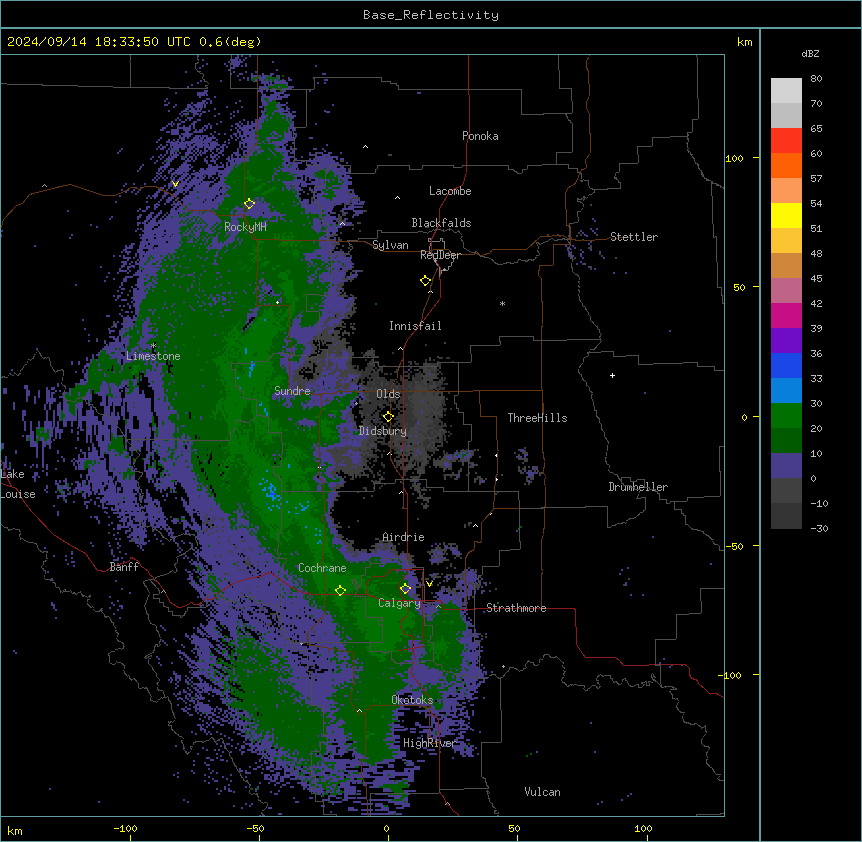Click the km unit label at top right
Screen dimensions: 862x842
[x=744, y=42]
